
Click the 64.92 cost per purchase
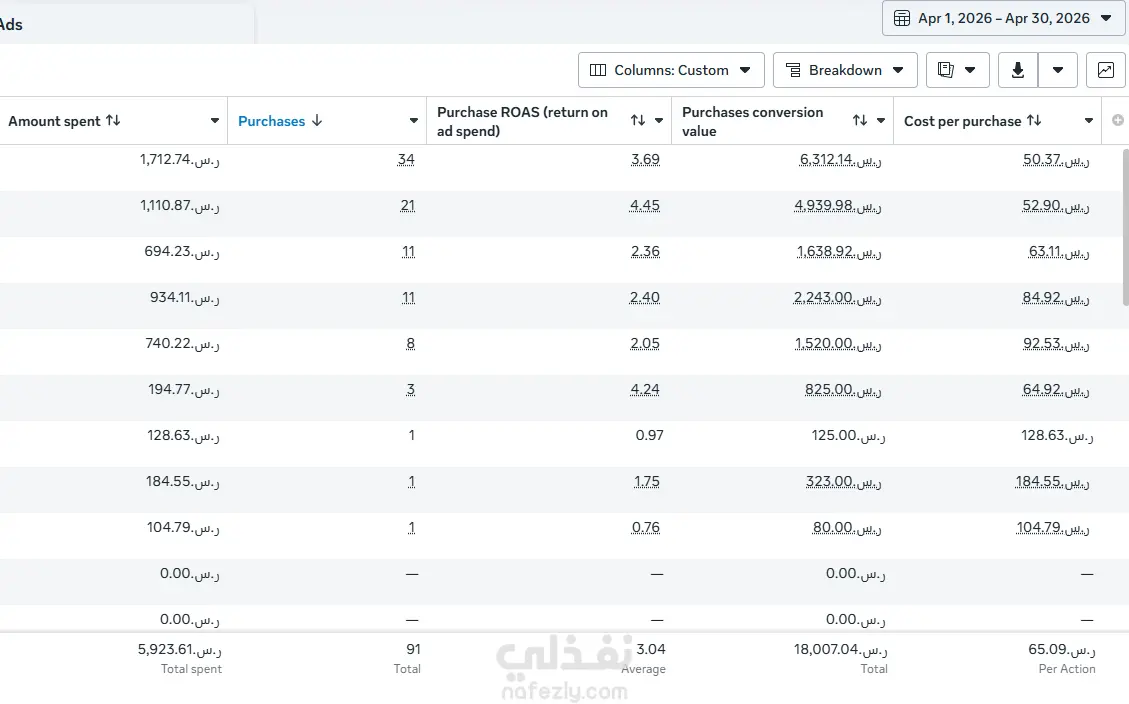[x=1056, y=389]
